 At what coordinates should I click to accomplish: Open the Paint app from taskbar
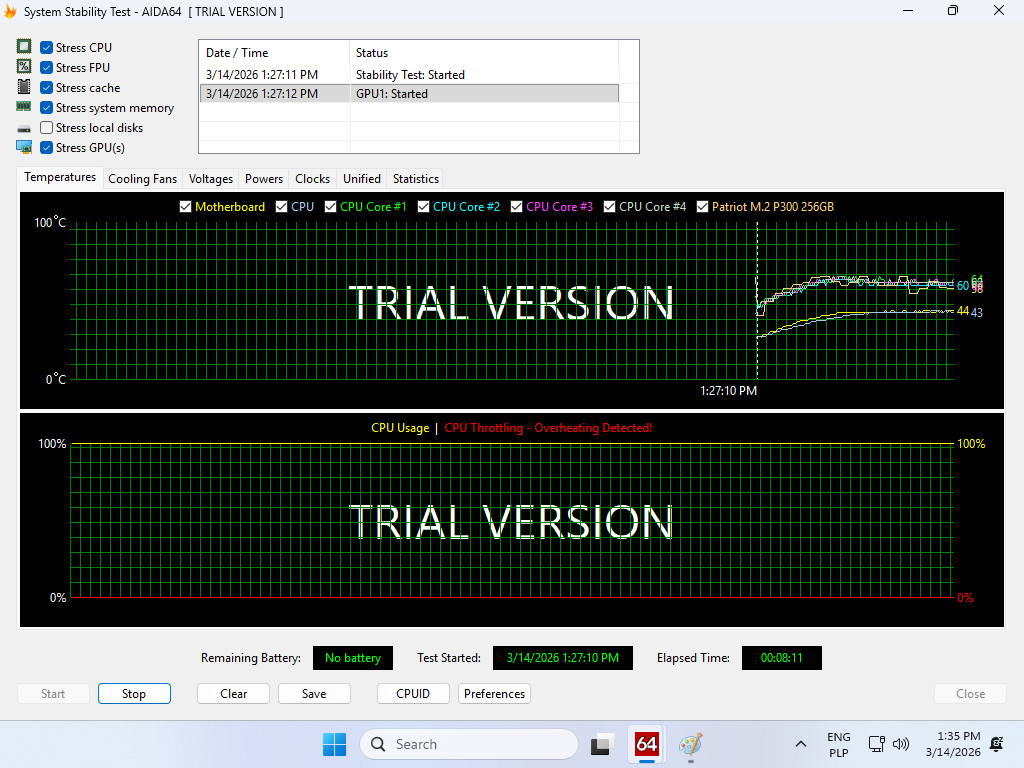[690, 744]
